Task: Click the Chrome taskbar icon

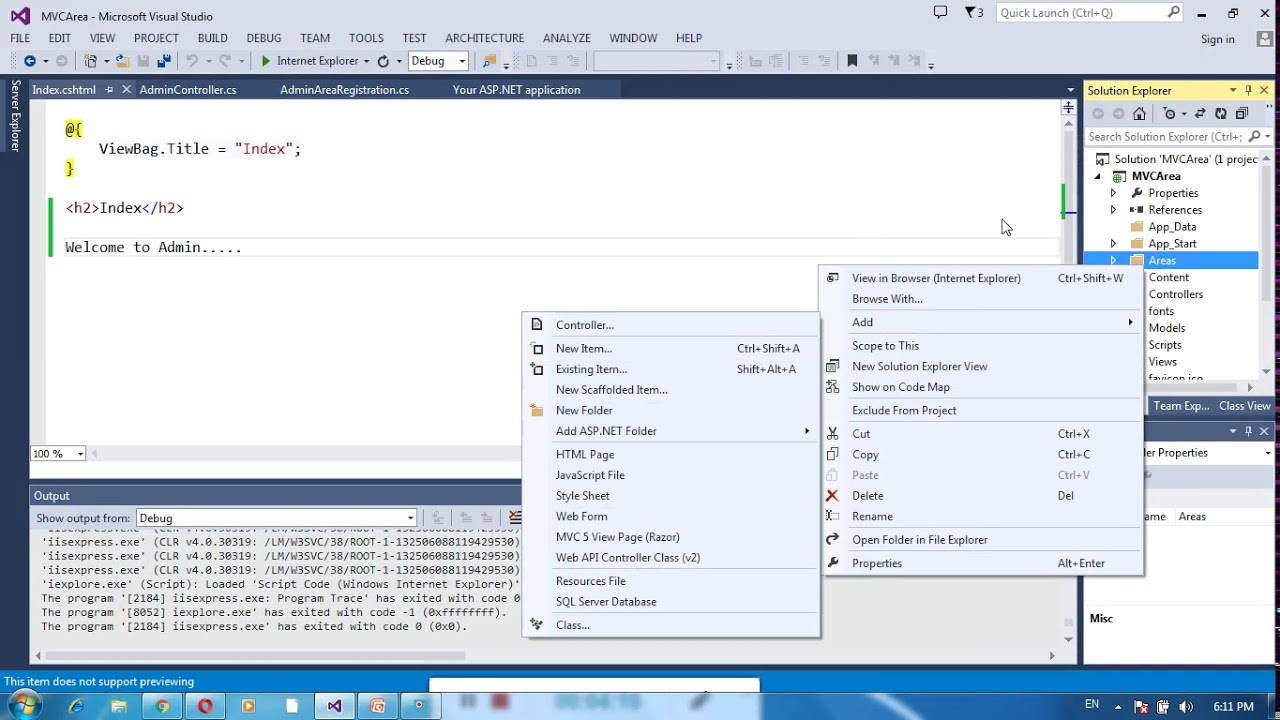Action: pyautogui.click(x=162, y=706)
